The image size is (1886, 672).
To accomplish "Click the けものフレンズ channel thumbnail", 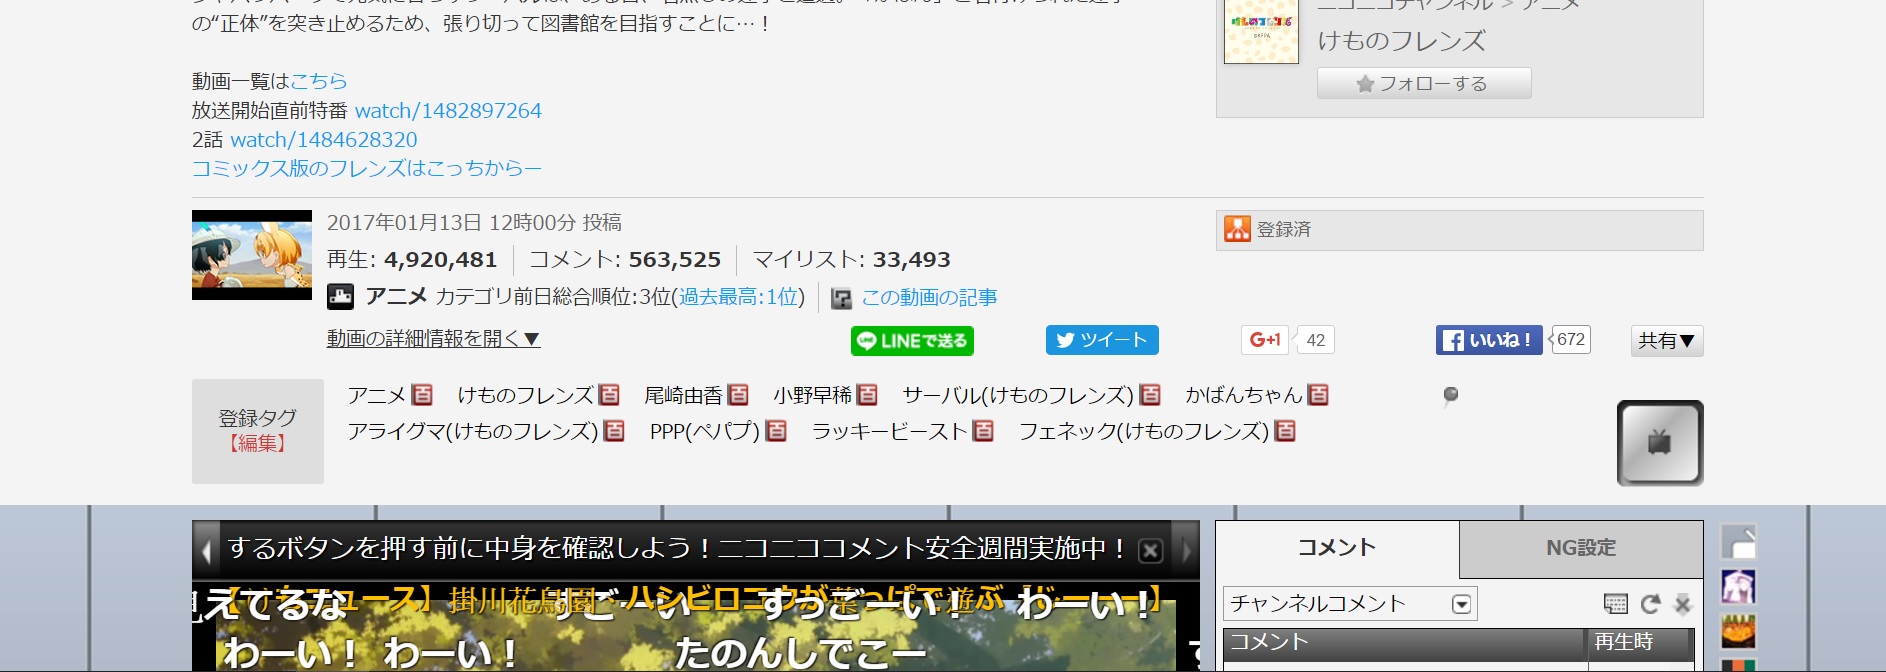I will (x=1261, y=30).
